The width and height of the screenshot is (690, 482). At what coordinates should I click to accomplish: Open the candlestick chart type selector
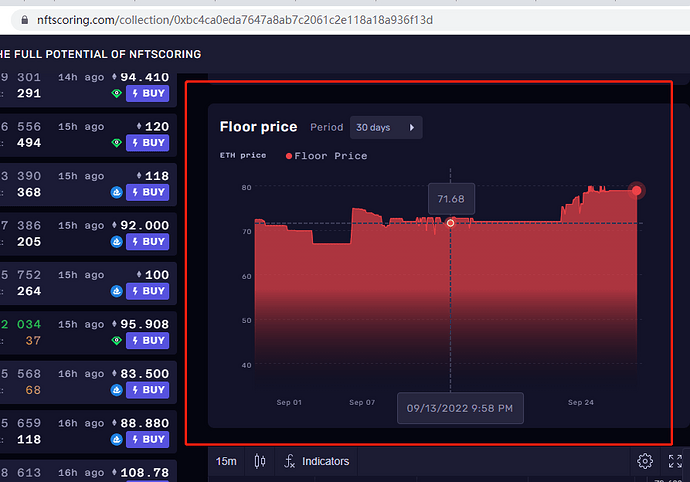tap(260, 461)
